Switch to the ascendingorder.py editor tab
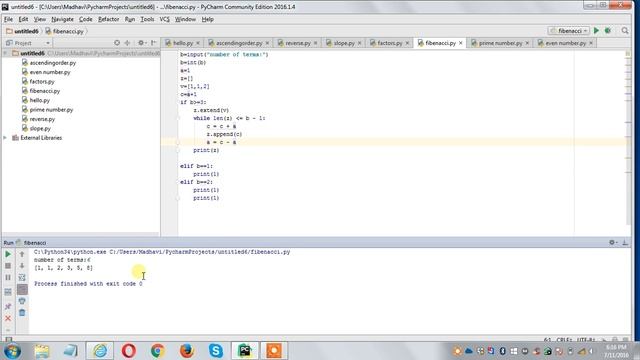 [239, 43]
